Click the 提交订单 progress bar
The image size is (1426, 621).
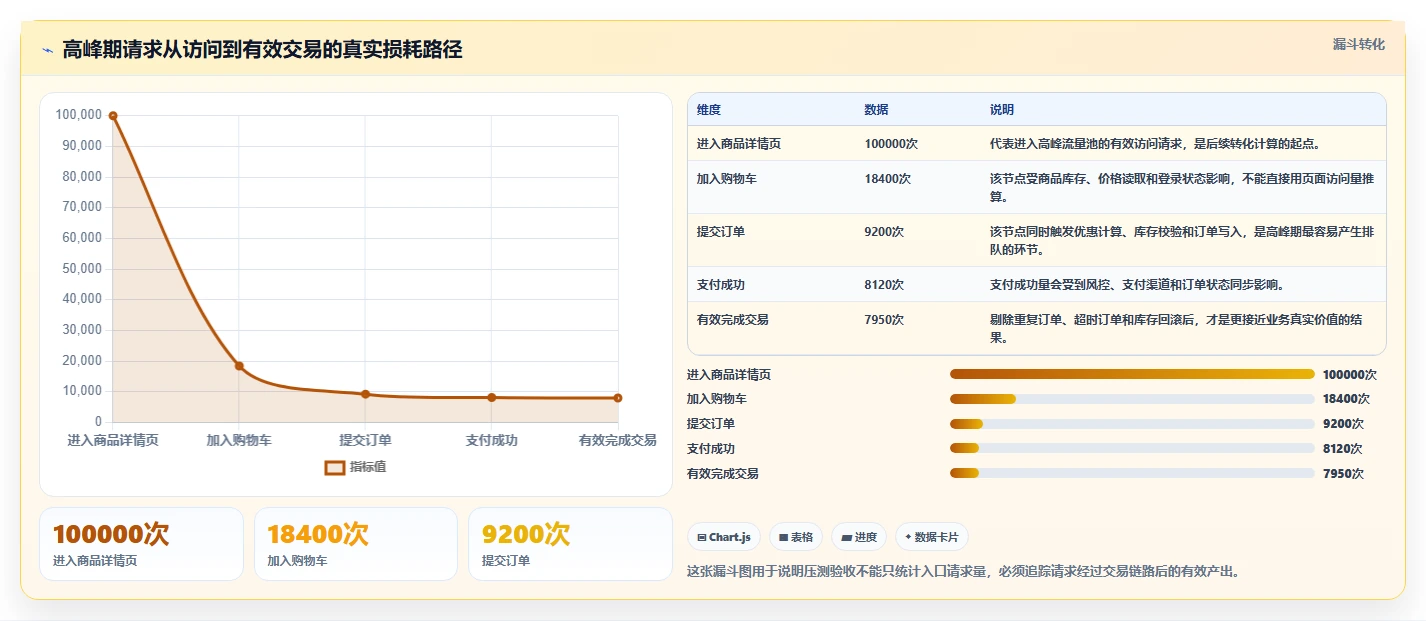tap(1132, 424)
